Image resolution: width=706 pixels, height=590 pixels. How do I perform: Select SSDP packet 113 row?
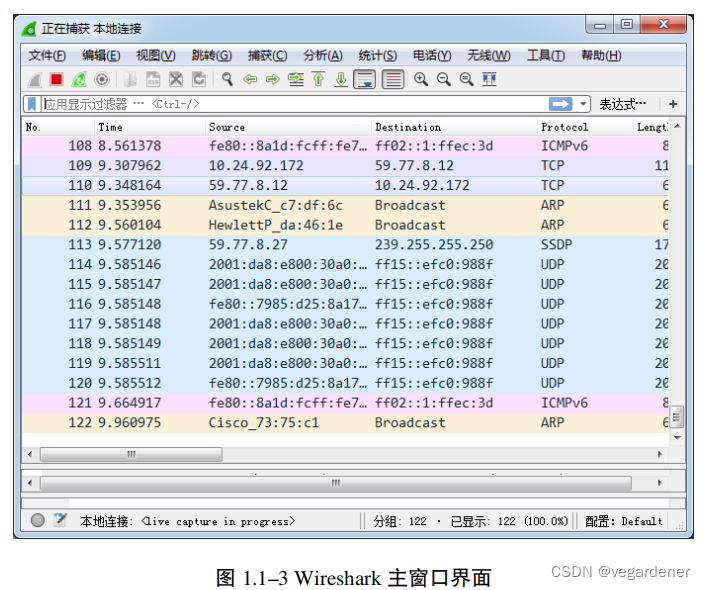345,245
